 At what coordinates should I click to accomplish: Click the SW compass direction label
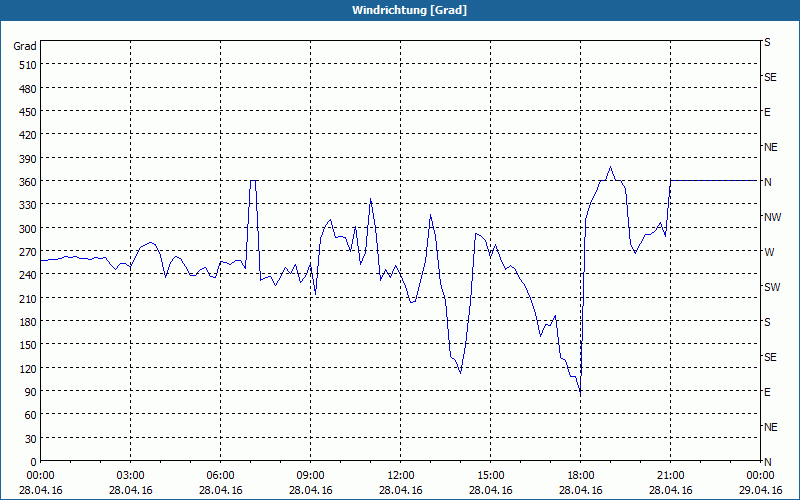772,287
